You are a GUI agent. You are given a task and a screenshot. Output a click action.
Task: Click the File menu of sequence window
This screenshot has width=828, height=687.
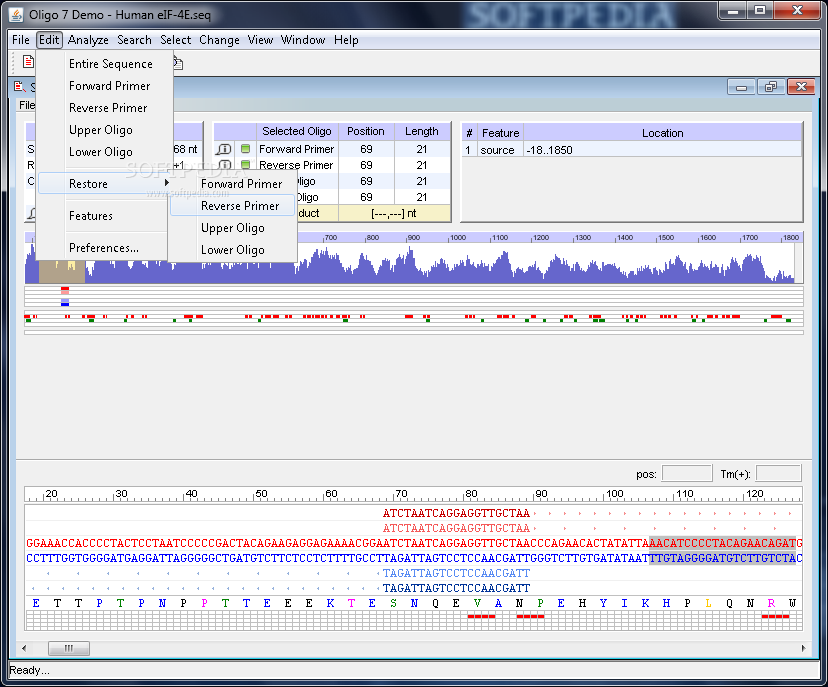pyautogui.click(x=27, y=105)
